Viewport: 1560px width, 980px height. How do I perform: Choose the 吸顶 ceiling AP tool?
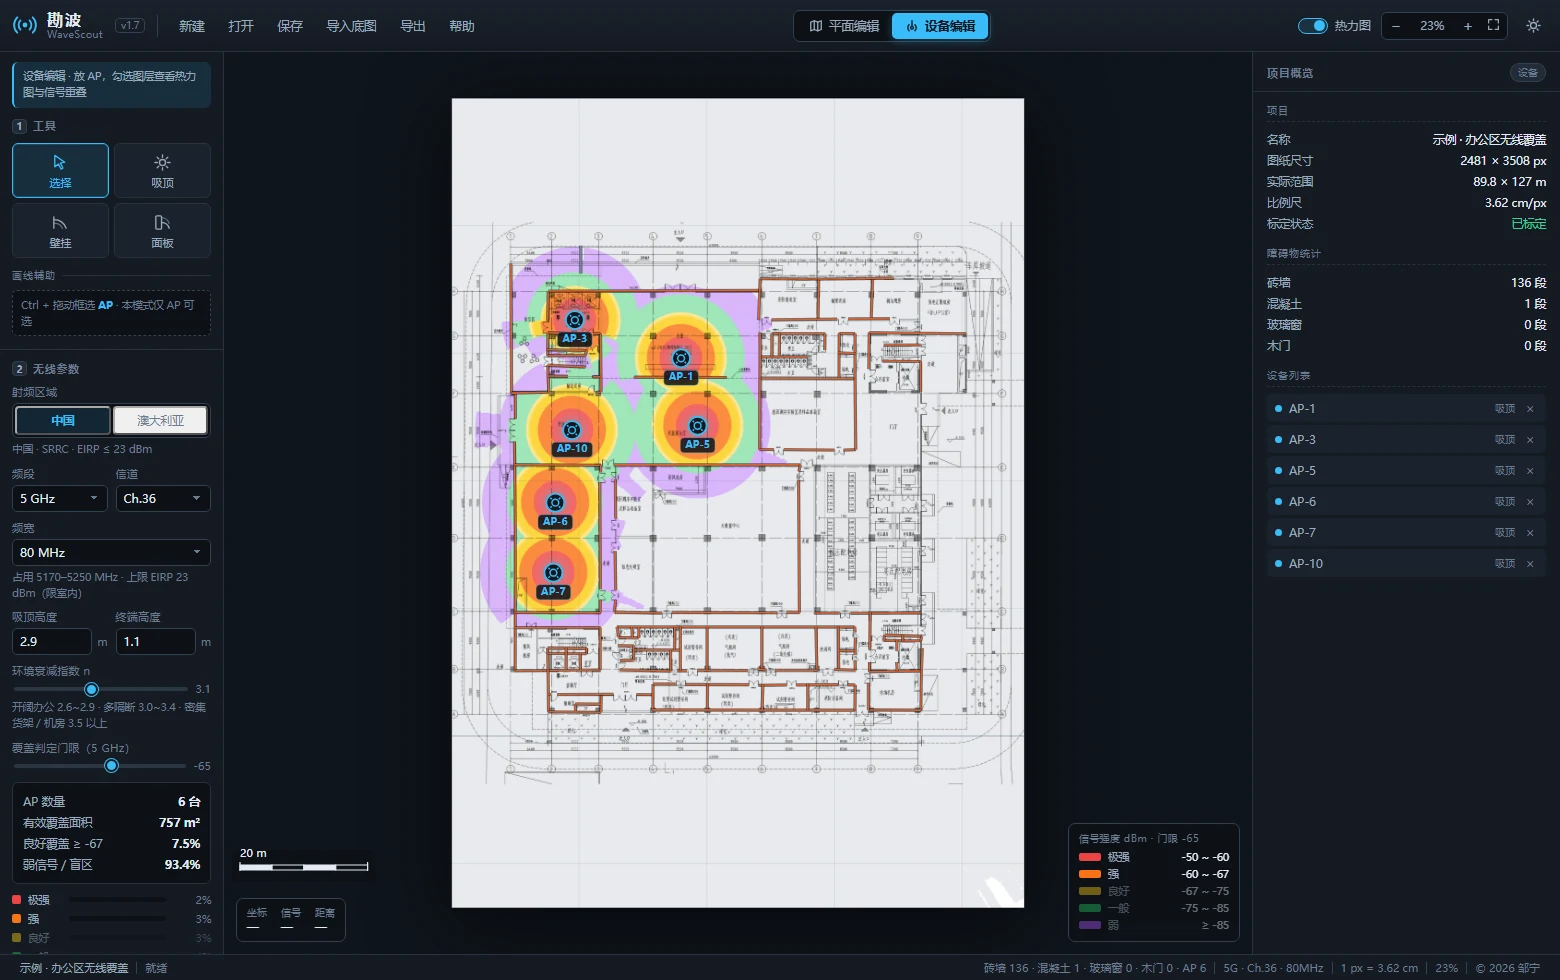[162, 170]
